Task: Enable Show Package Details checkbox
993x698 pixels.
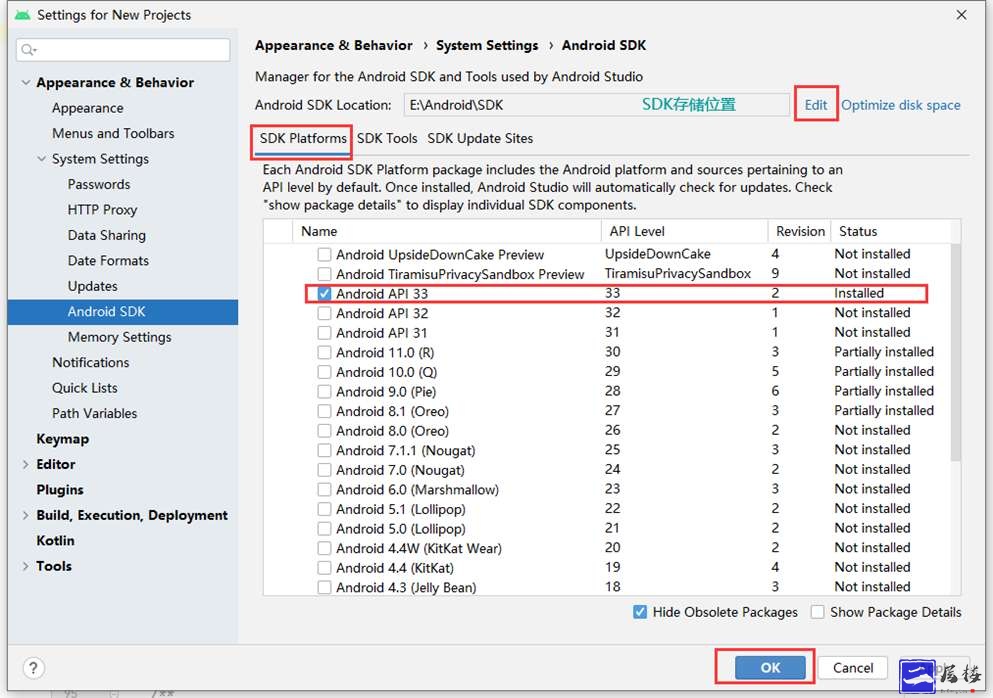Action: (818, 612)
